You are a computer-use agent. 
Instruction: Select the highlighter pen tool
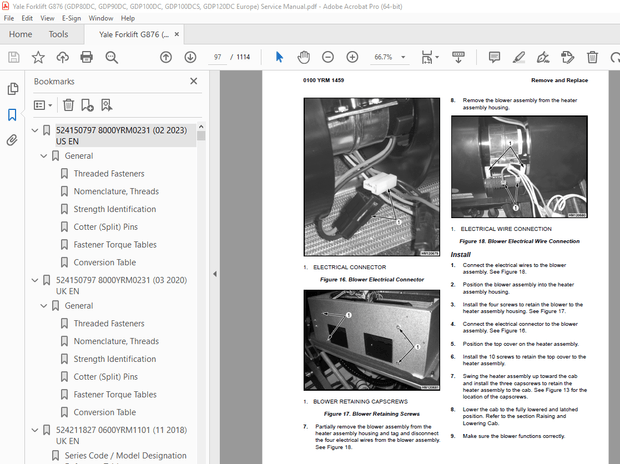518,57
